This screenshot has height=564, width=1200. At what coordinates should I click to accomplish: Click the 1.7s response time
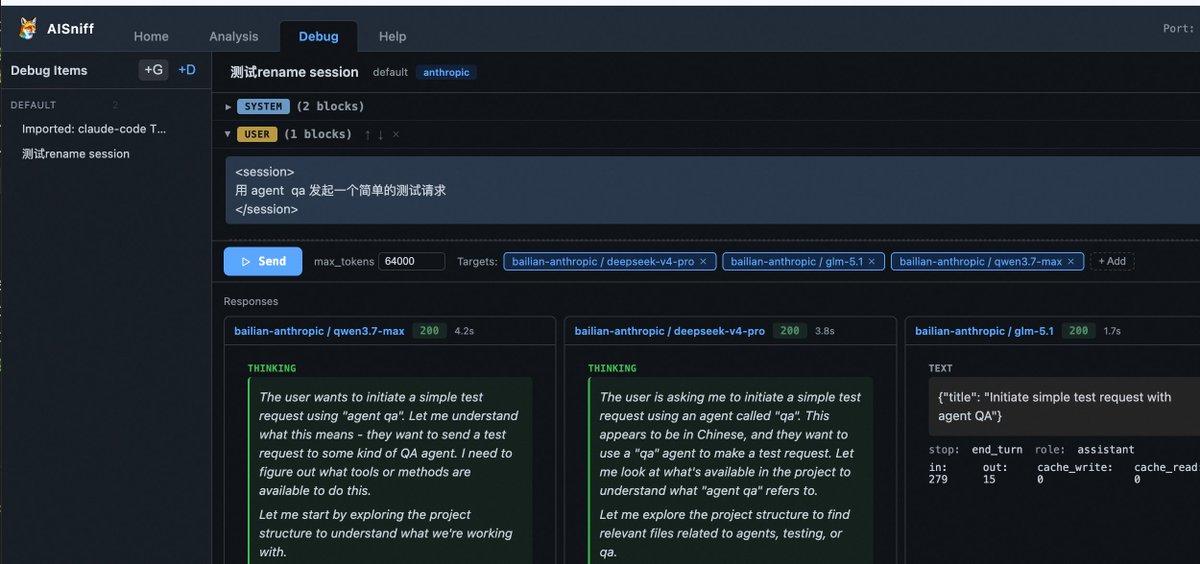pyautogui.click(x=1112, y=331)
